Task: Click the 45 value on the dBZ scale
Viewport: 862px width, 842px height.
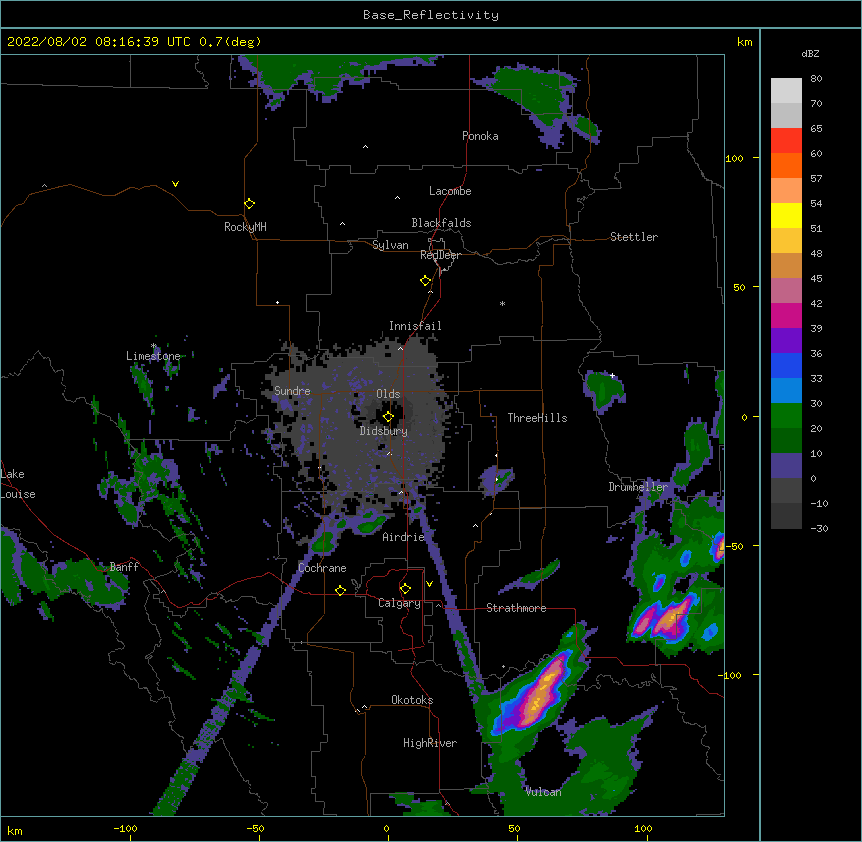Action: pos(816,278)
